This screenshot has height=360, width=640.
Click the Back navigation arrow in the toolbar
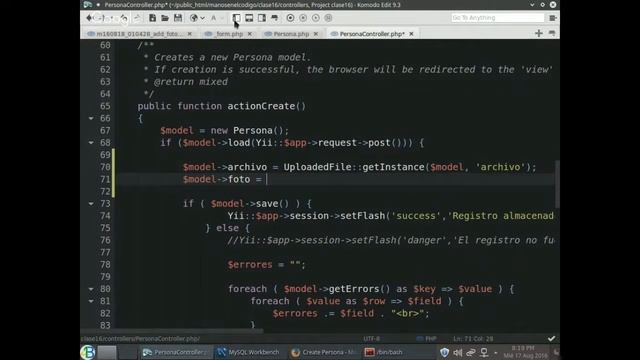89,18
